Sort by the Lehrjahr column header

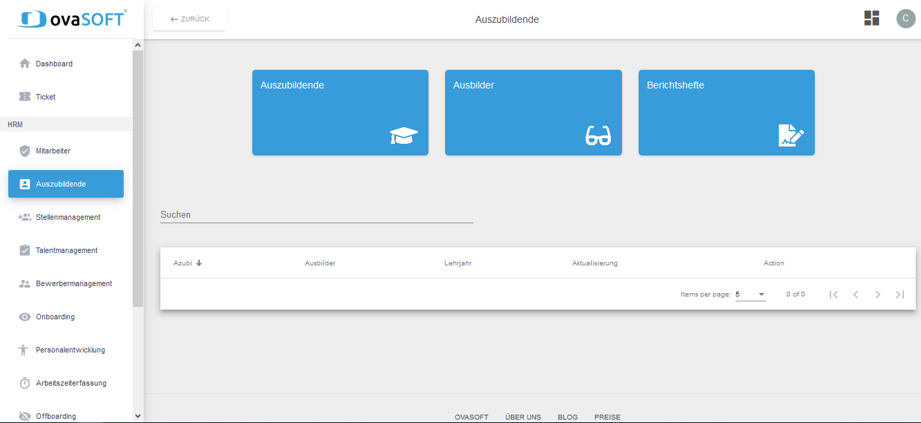458,263
